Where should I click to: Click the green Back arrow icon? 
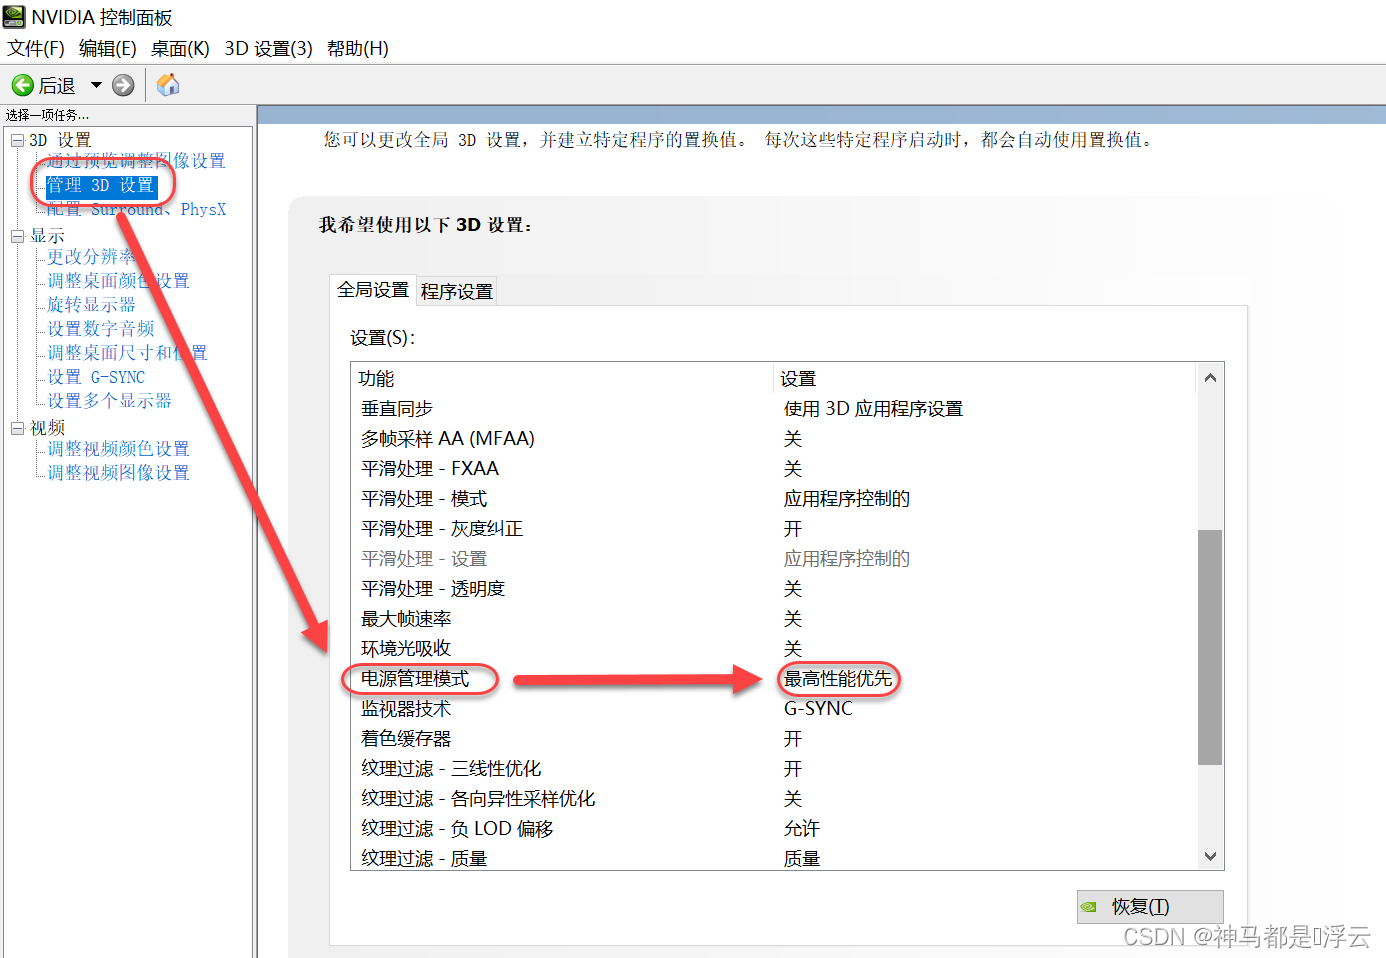[x=22, y=85]
